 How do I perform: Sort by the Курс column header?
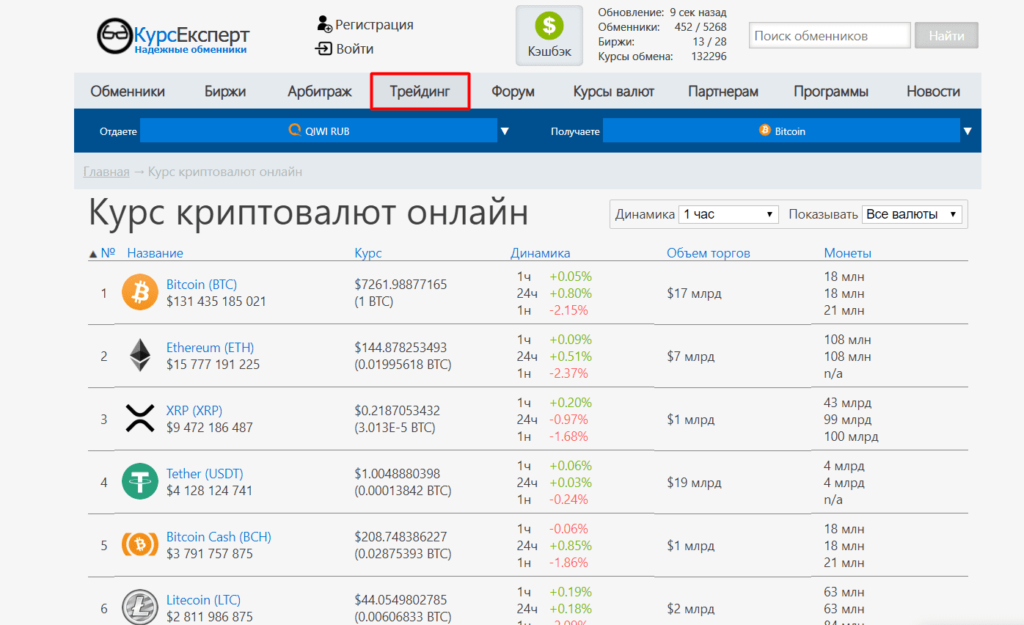point(368,253)
